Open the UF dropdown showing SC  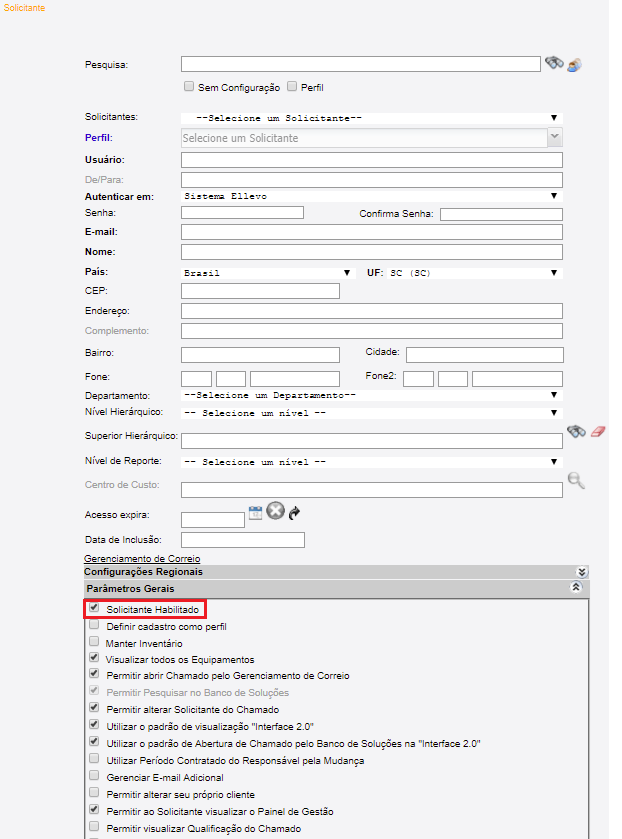click(x=474, y=273)
